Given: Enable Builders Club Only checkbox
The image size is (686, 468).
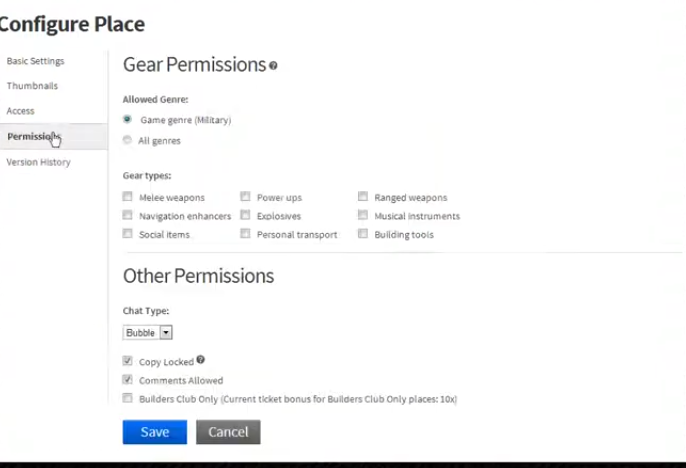Looking at the screenshot, I should pos(128,398).
